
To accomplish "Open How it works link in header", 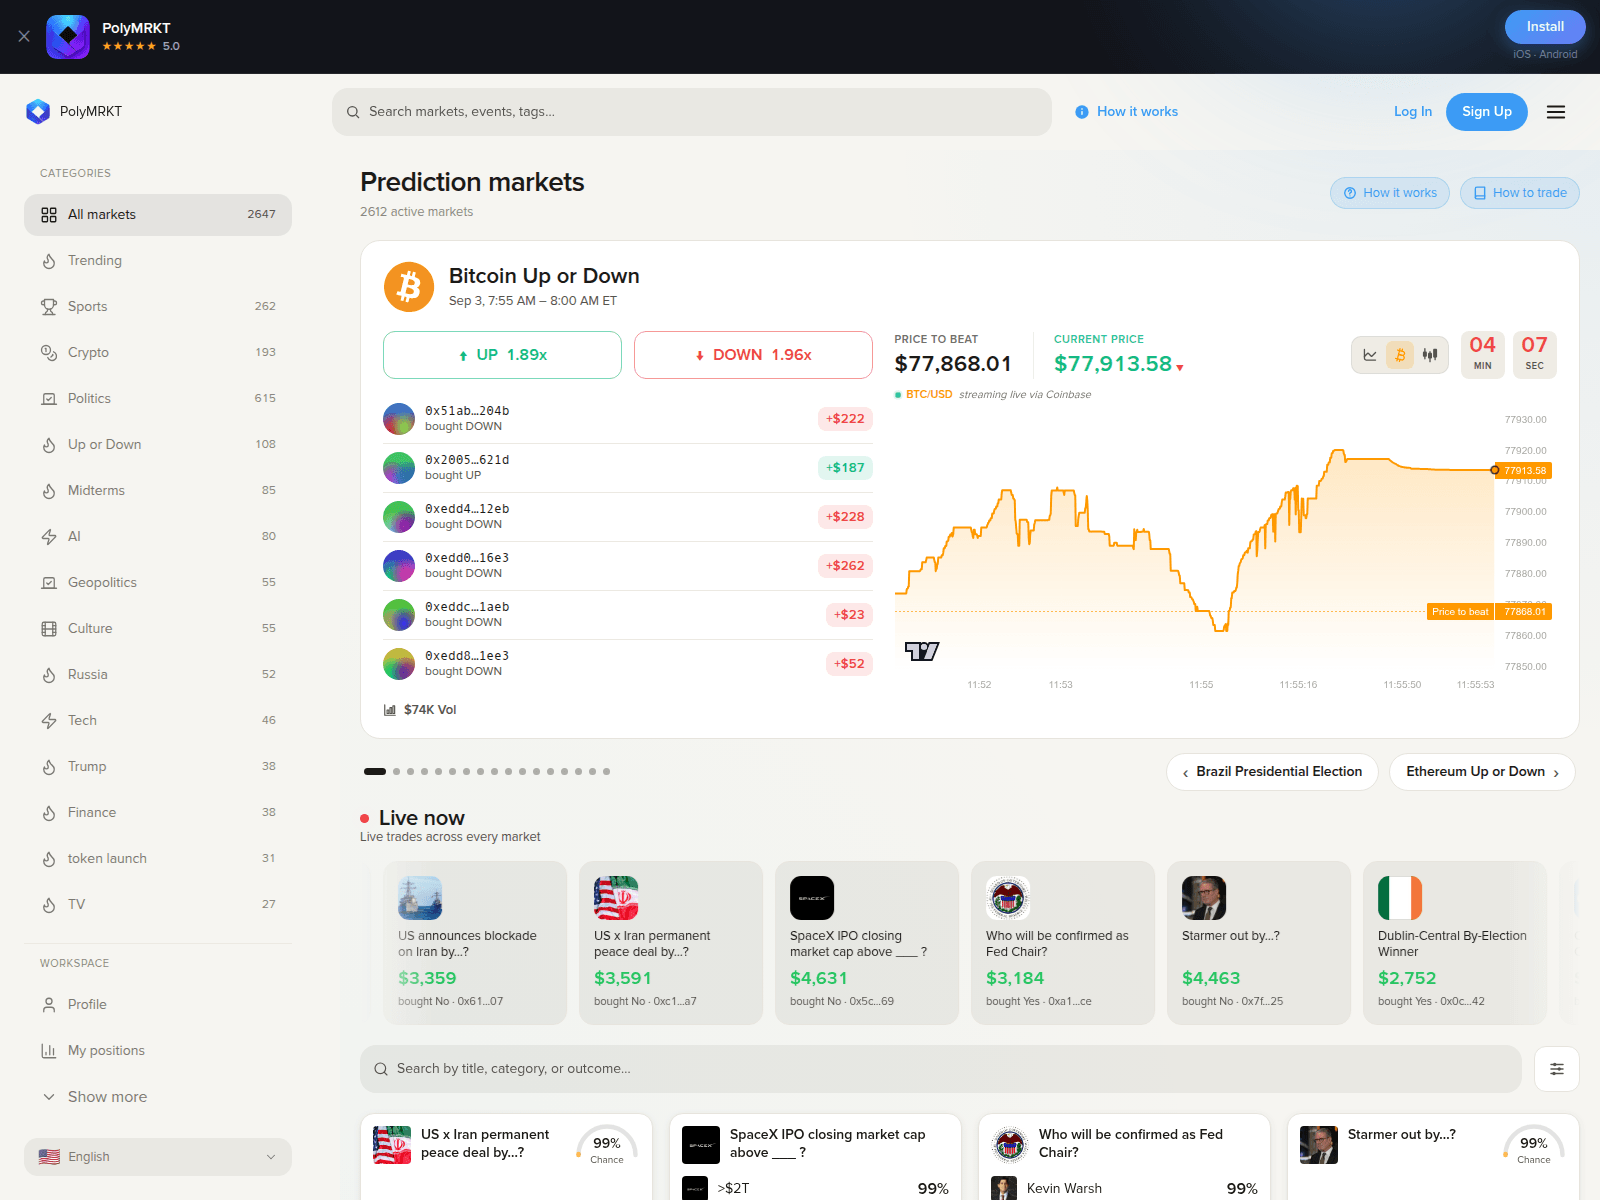I will tap(1127, 112).
